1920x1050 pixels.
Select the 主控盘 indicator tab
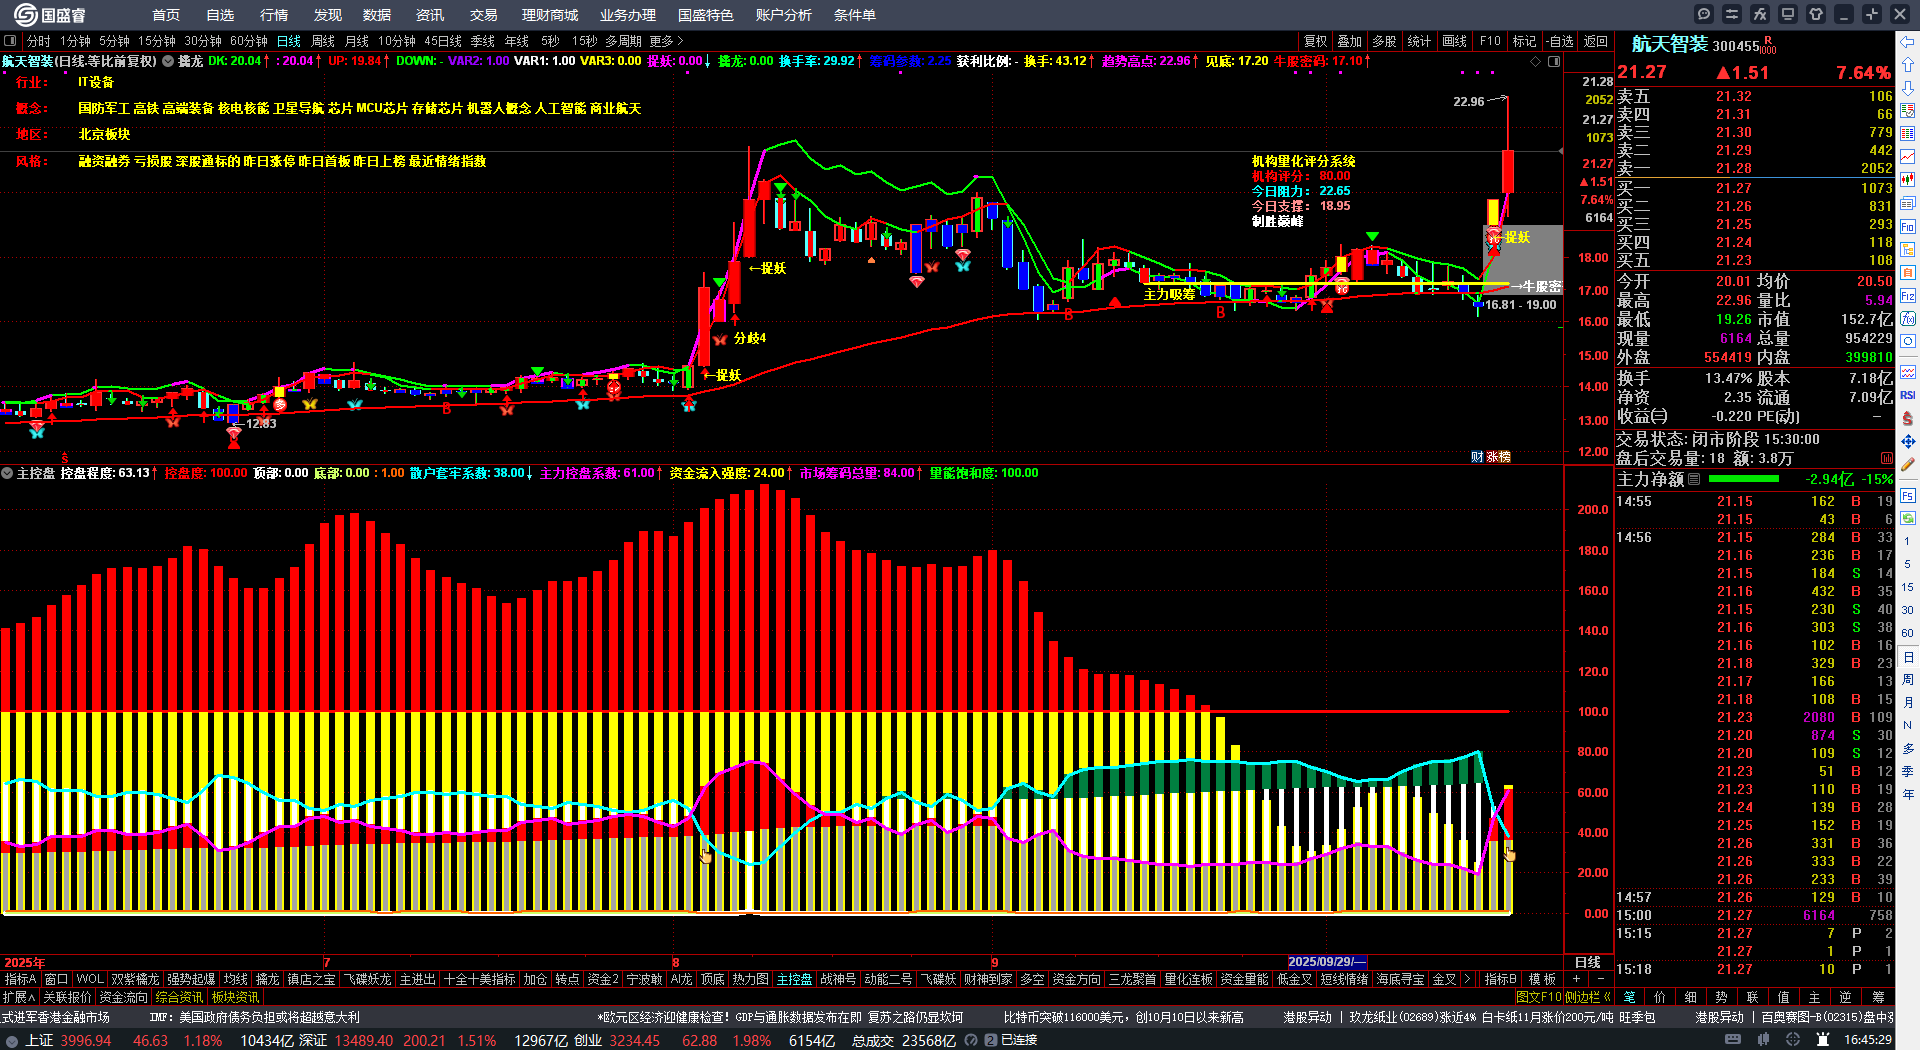pos(794,979)
